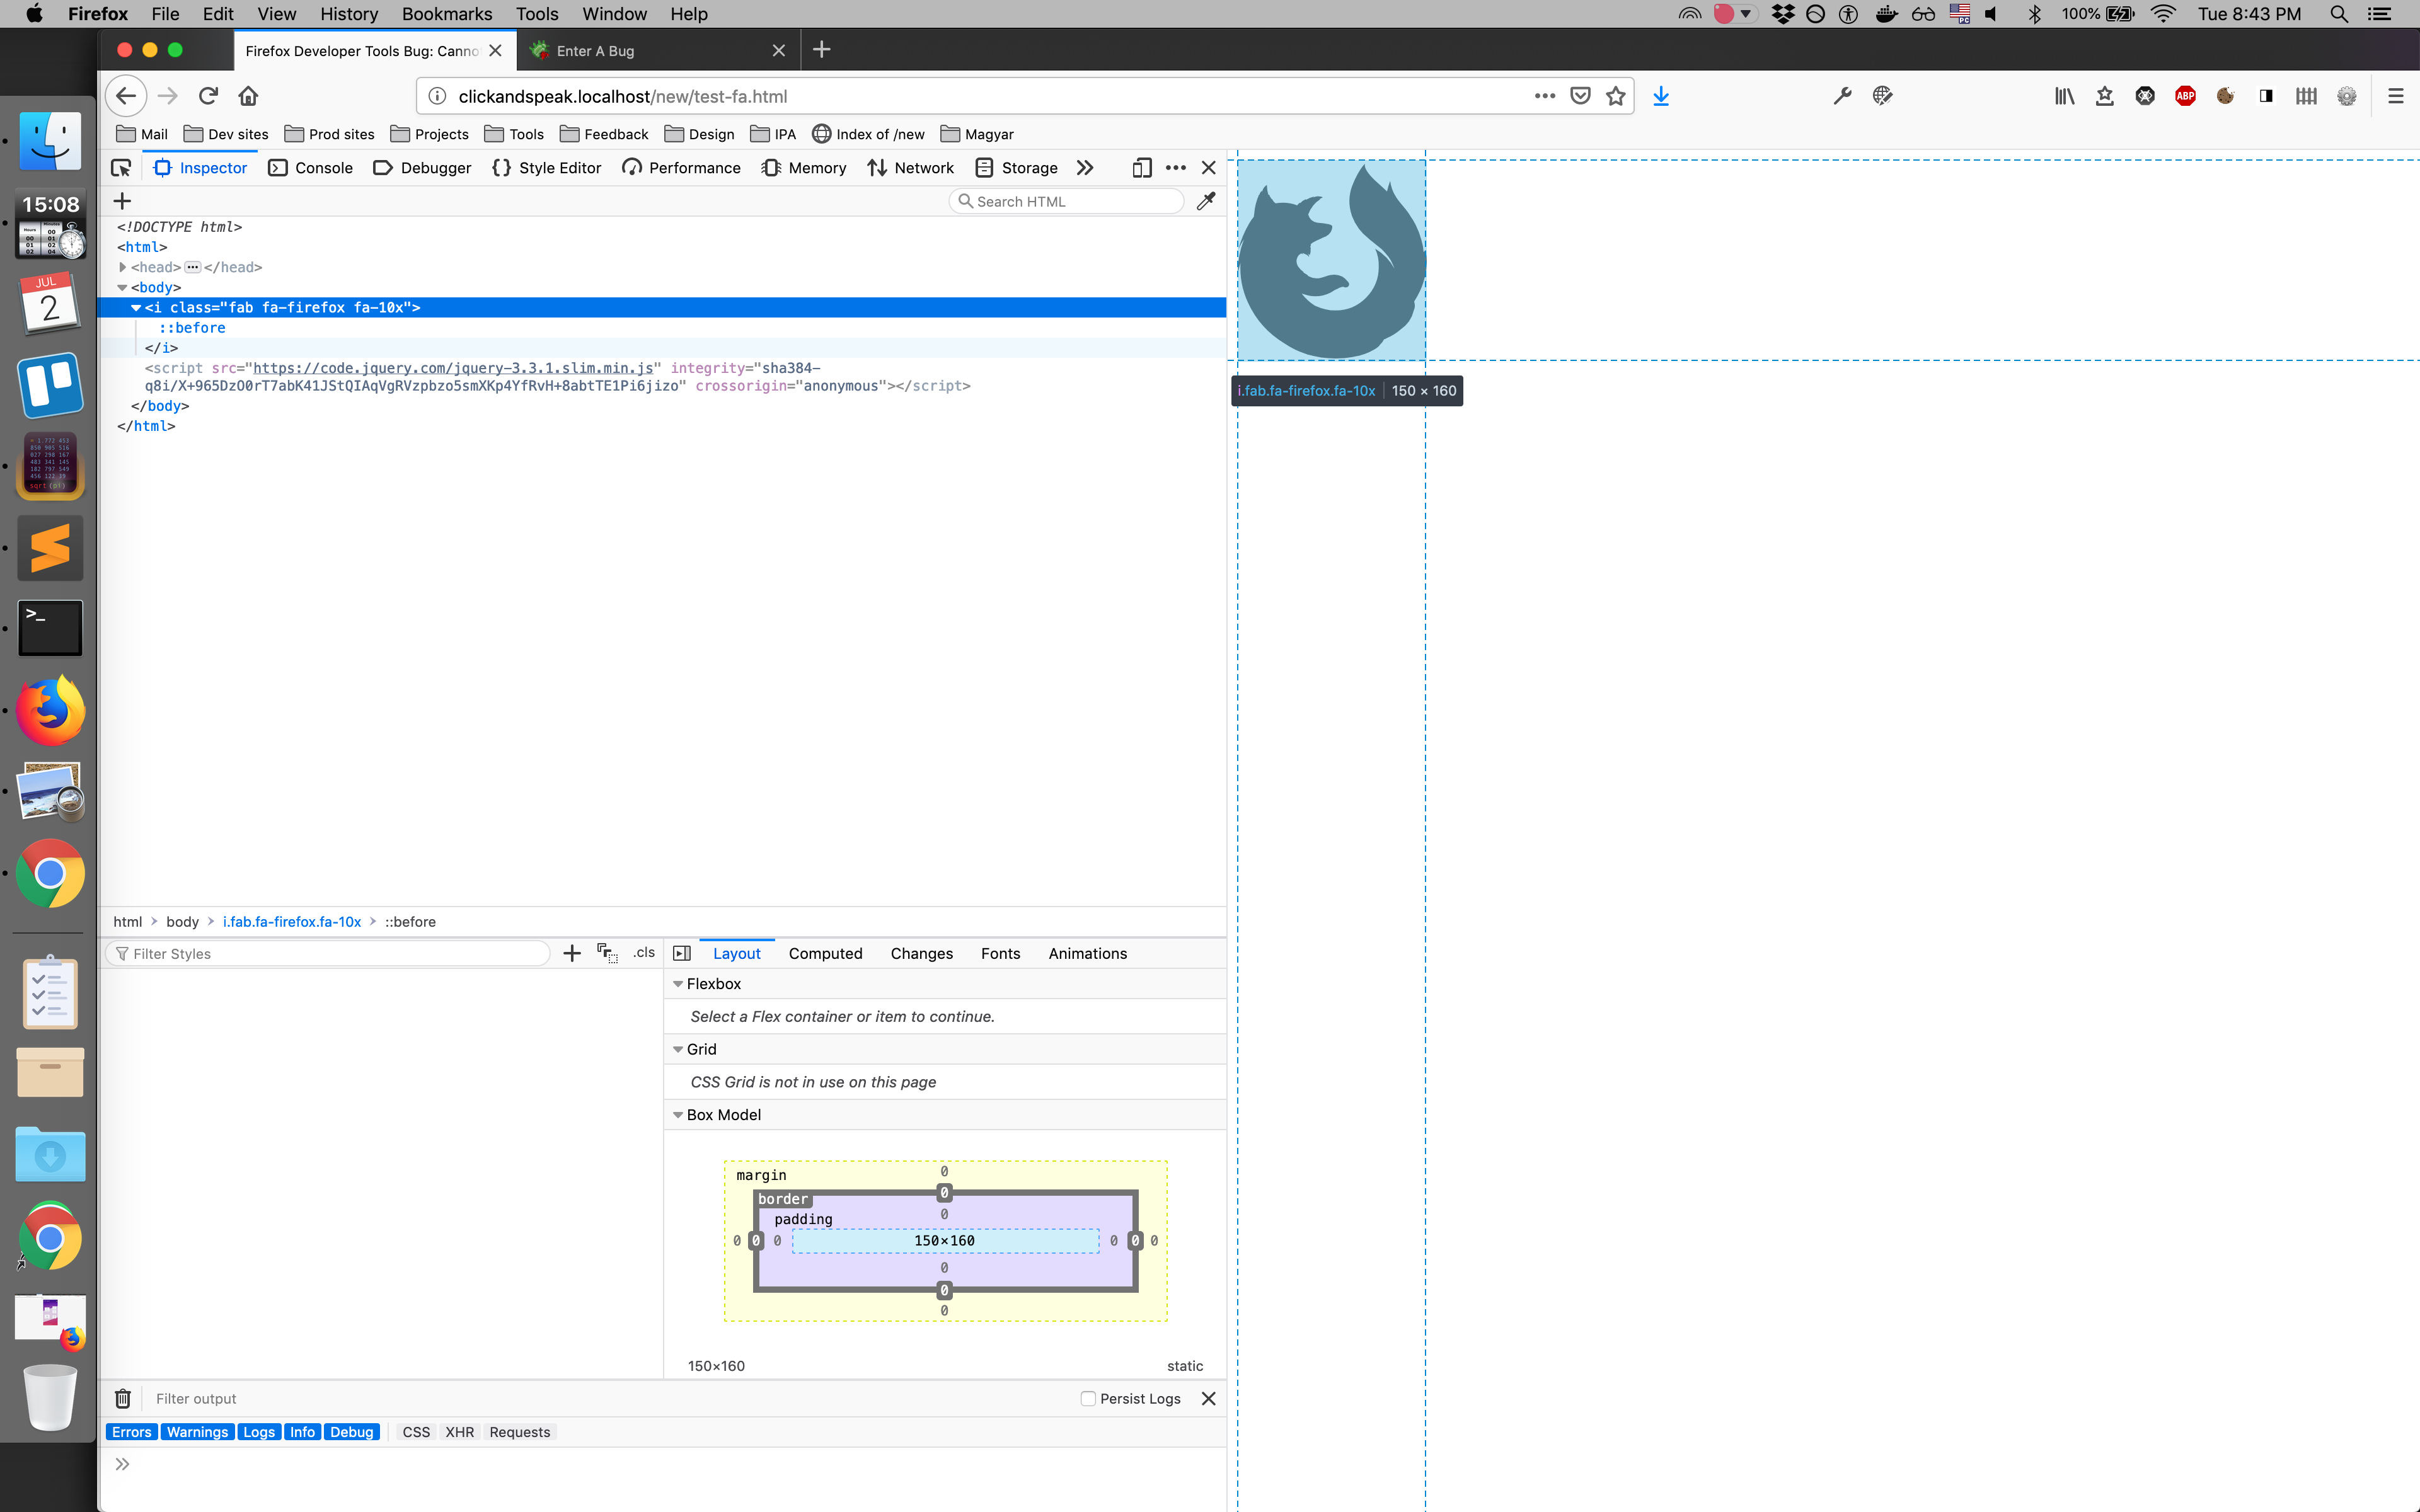Select the element picker tool
Viewport: 2420px width, 1512px height.
[121, 168]
